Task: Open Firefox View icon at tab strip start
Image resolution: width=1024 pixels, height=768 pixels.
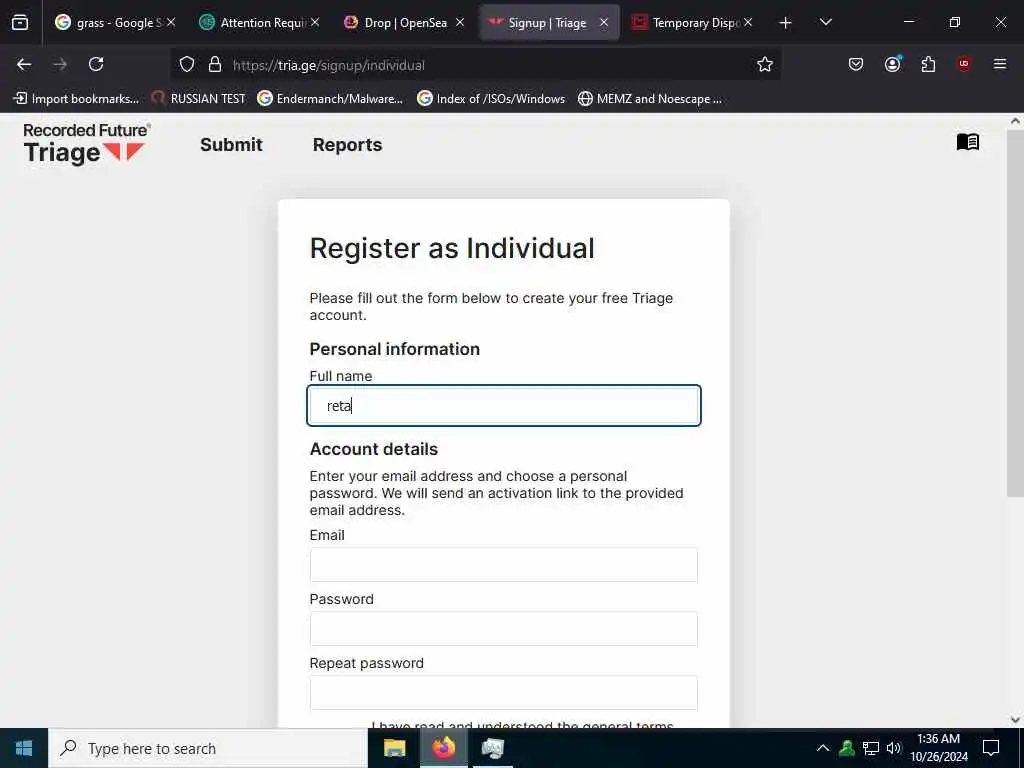Action: [x=20, y=22]
